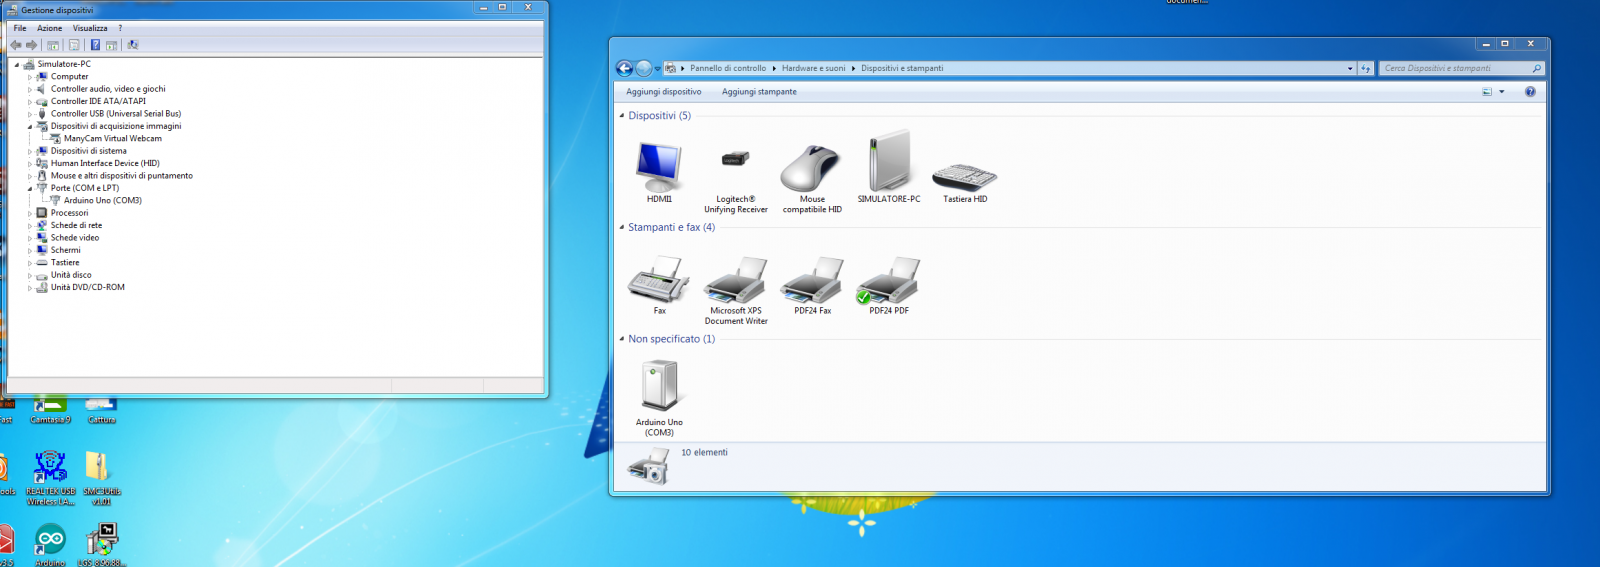Select the Logitech Unifying Receiver device icon
This screenshot has width=1600, height=567.
(x=735, y=159)
